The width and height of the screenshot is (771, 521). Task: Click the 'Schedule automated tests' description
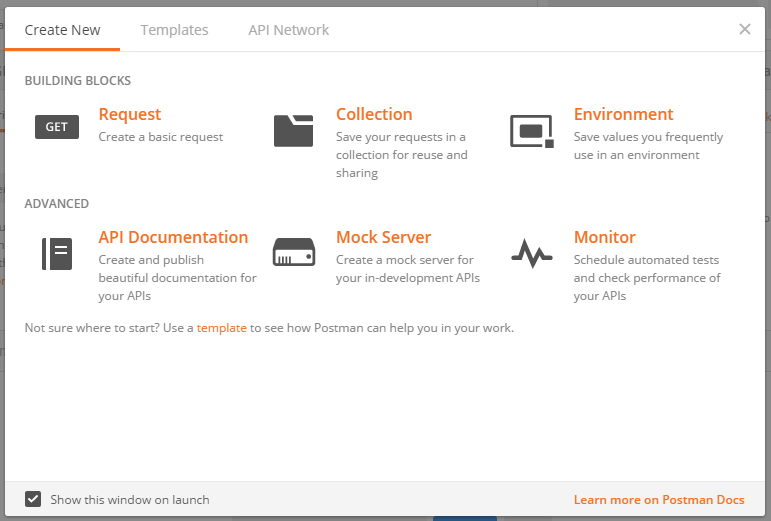tap(647, 278)
